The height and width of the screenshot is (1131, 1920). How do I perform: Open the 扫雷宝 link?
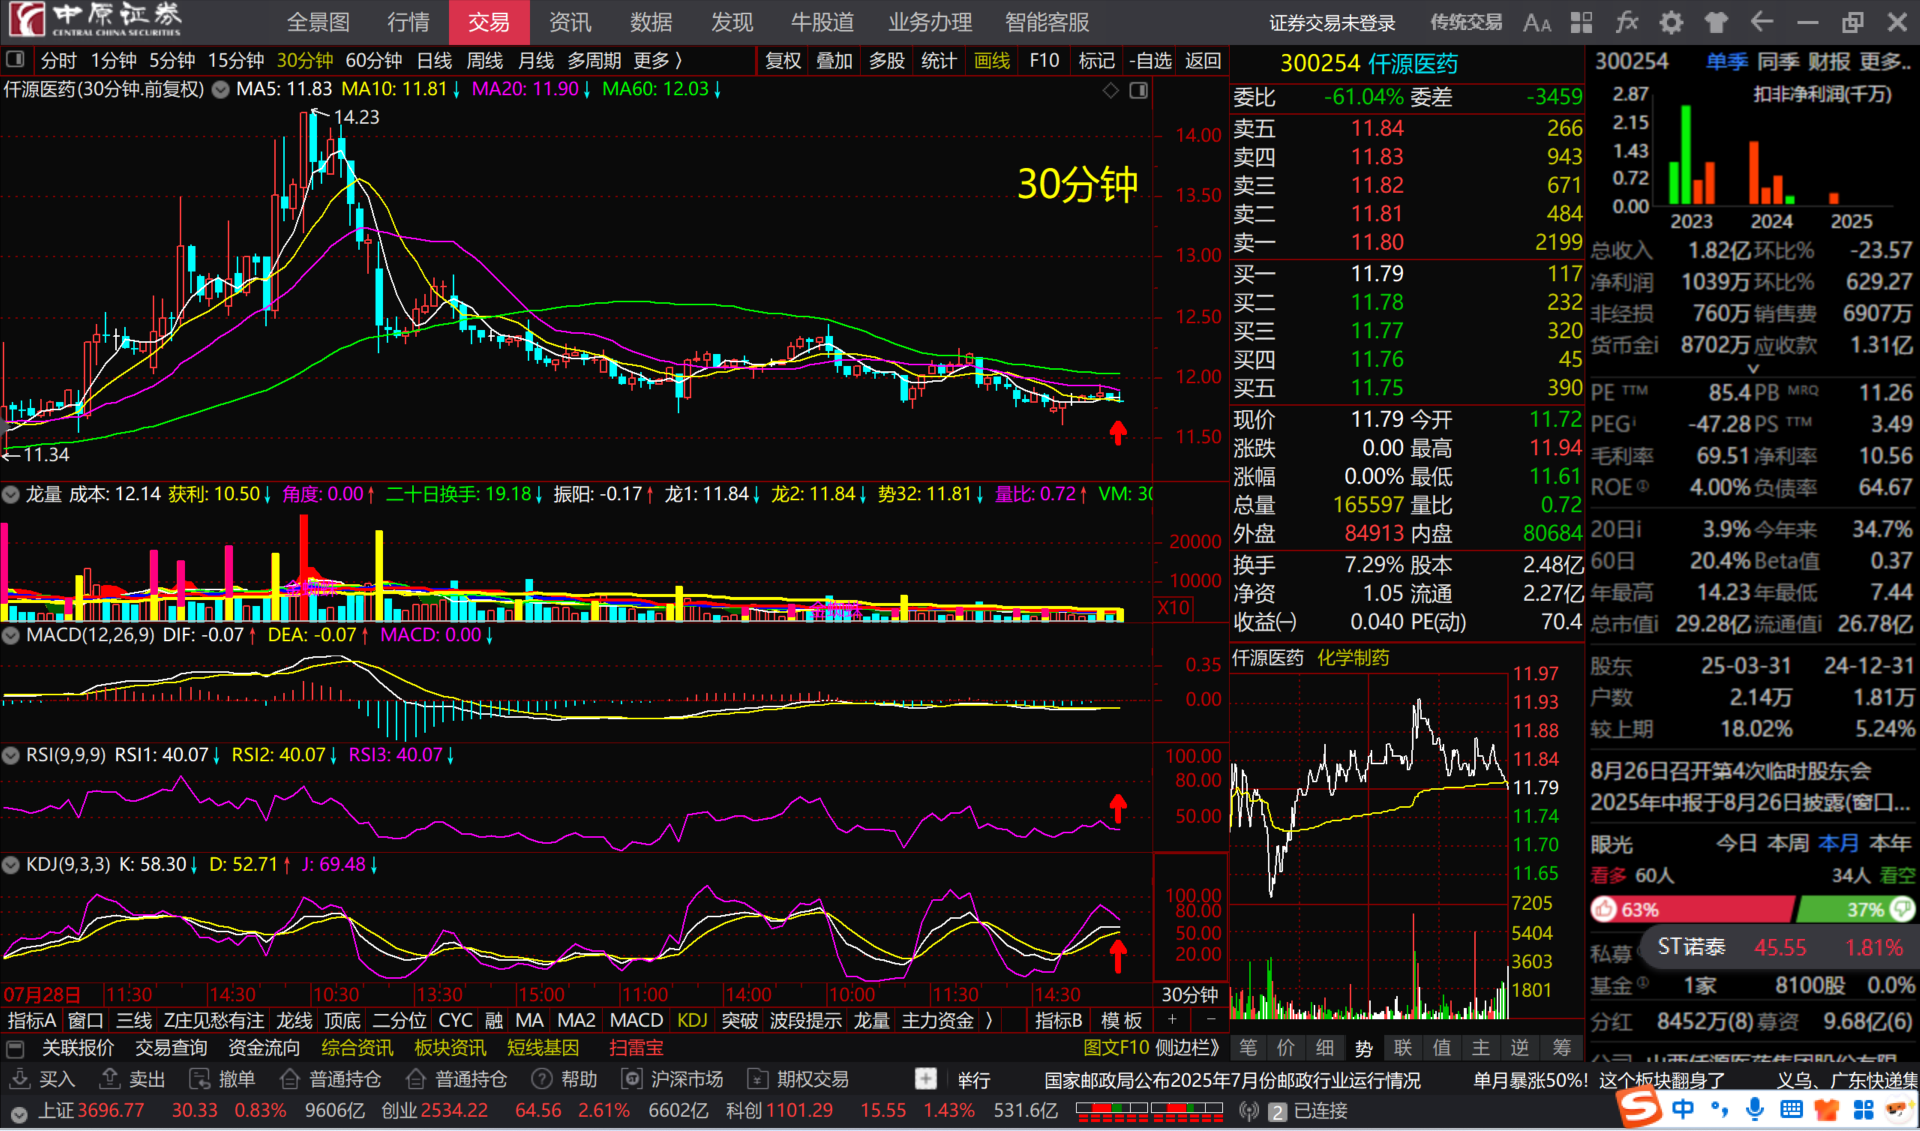[x=636, y=1048]
